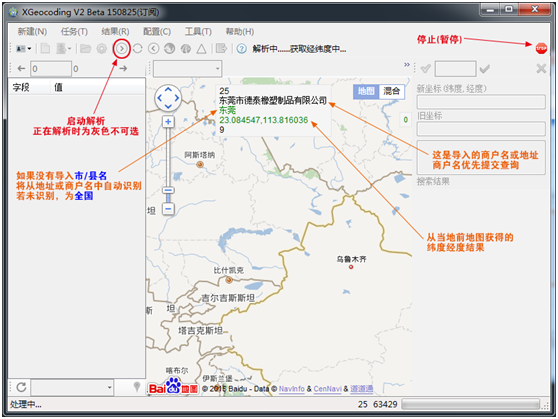Start parsing with the forward arrow button
Viewport: 558px width, 419px height.
click(122, 48)
